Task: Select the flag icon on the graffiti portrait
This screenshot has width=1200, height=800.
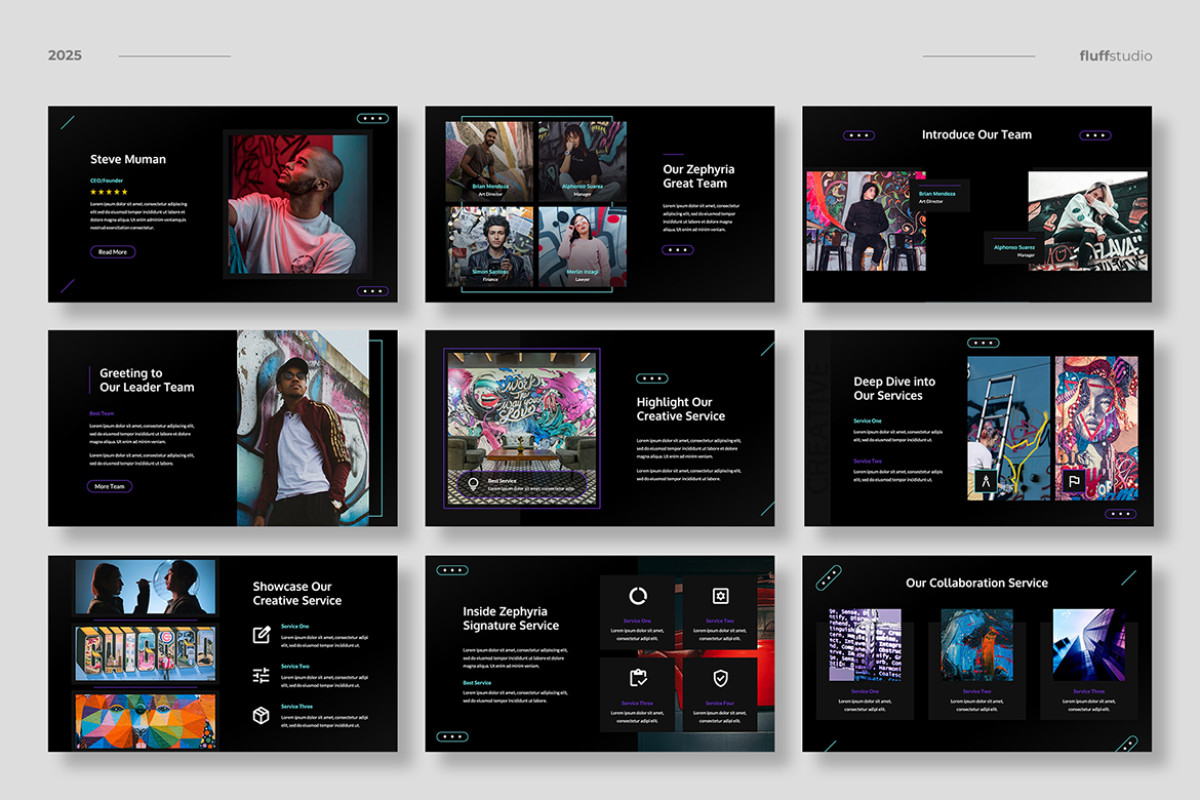Action: (x=1073, y=480)
